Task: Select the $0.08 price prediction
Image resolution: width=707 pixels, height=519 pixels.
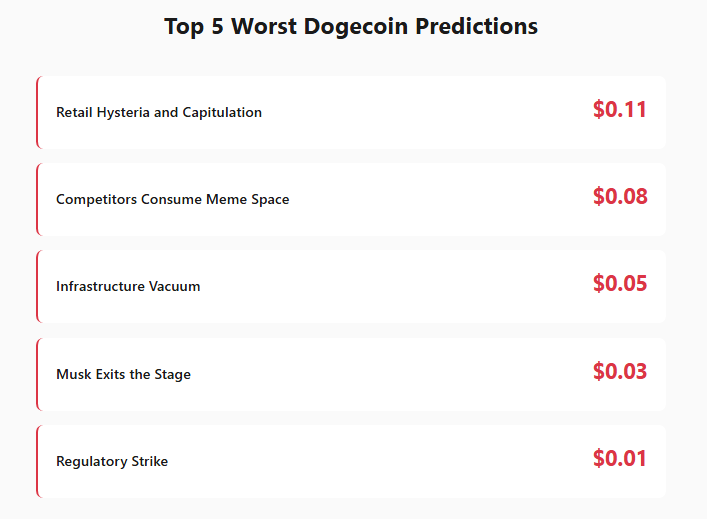Action: pos(619,197)
